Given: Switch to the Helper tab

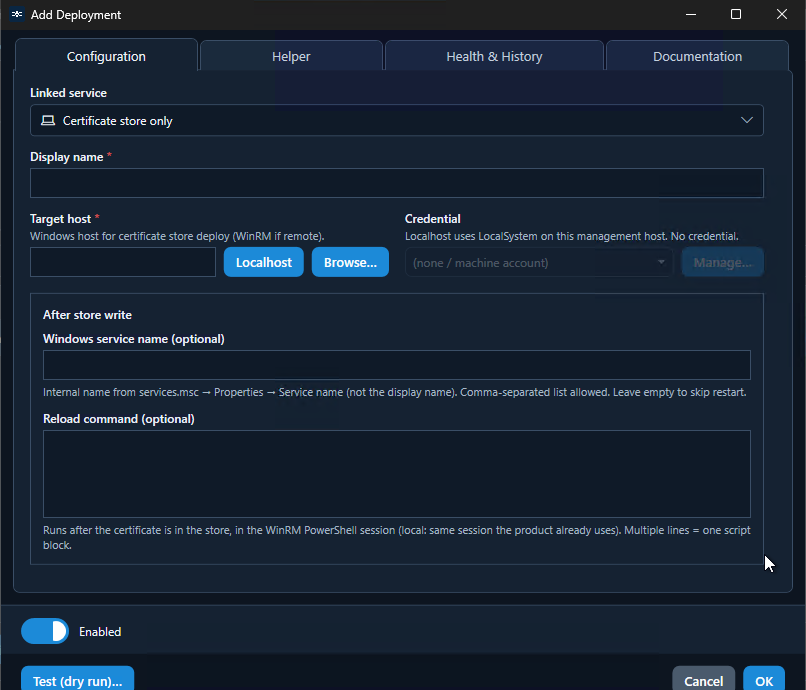Looking at the screenshot, I should 291,56.
